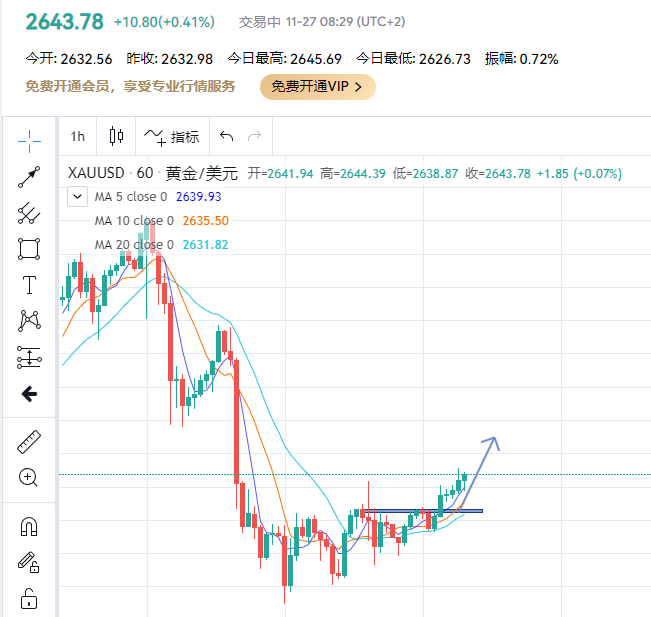Toggle magnet snap mode
651x617 pixels.
29,526
